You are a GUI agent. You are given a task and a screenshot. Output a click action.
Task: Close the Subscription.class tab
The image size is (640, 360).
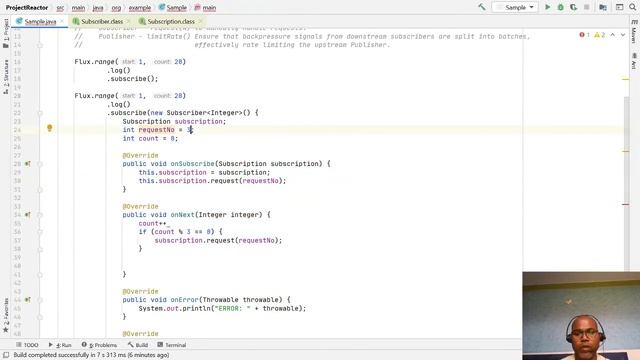coord(200,21)
